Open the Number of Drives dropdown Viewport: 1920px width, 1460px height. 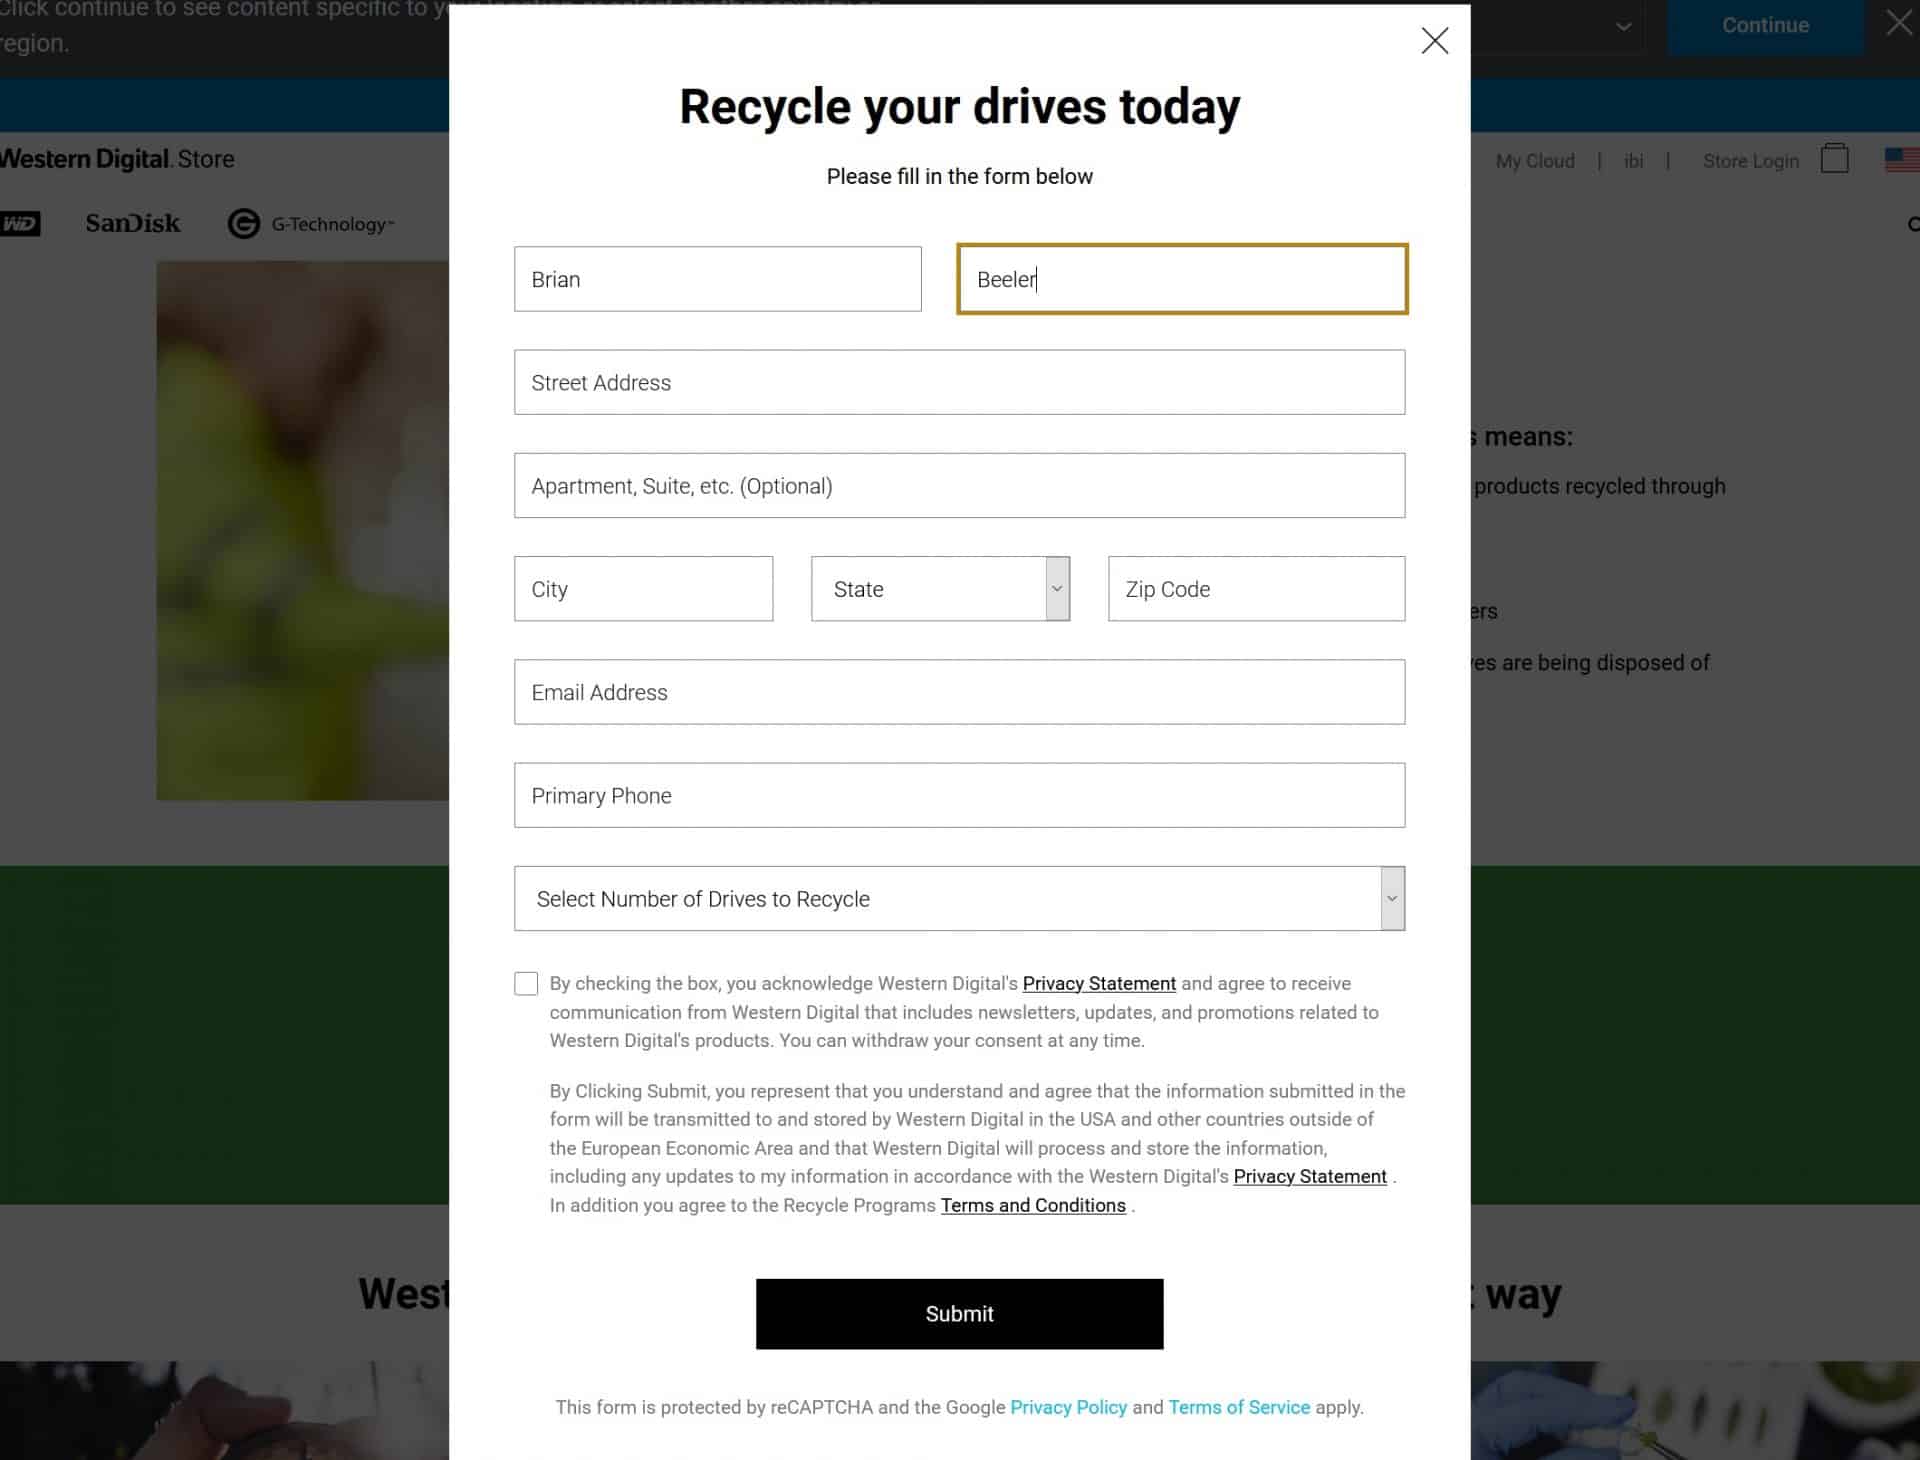(960, 897)
